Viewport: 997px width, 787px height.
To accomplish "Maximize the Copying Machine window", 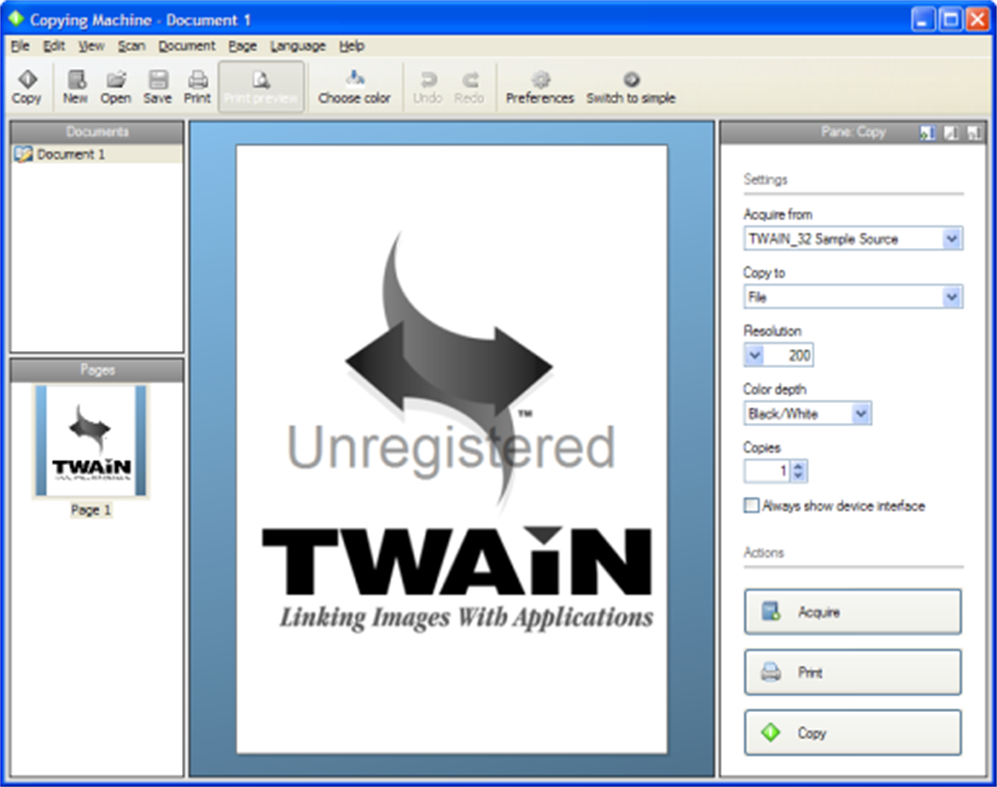I will coord(950,19).
